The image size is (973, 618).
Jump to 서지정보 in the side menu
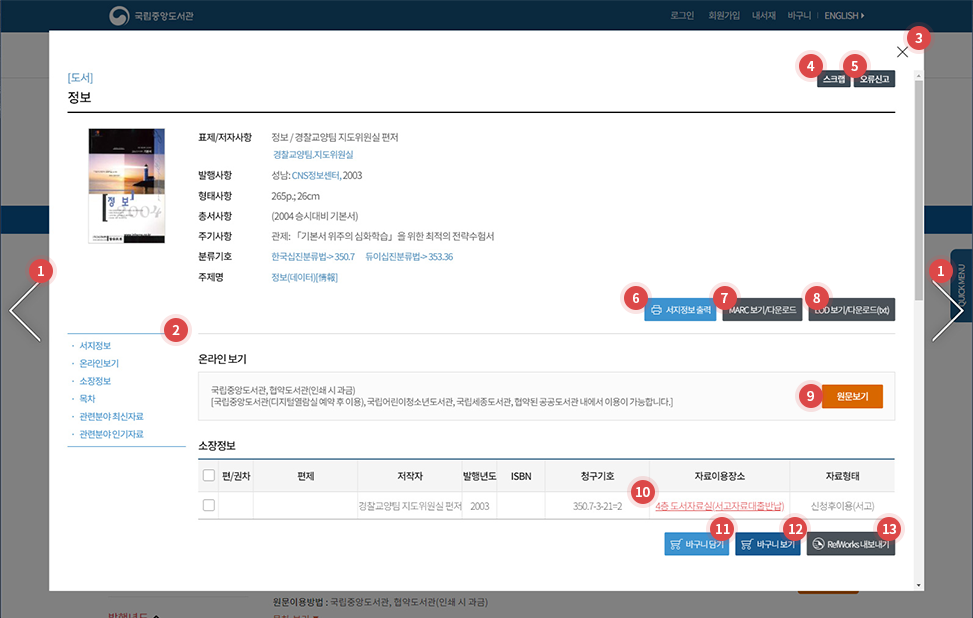point(95,346)
